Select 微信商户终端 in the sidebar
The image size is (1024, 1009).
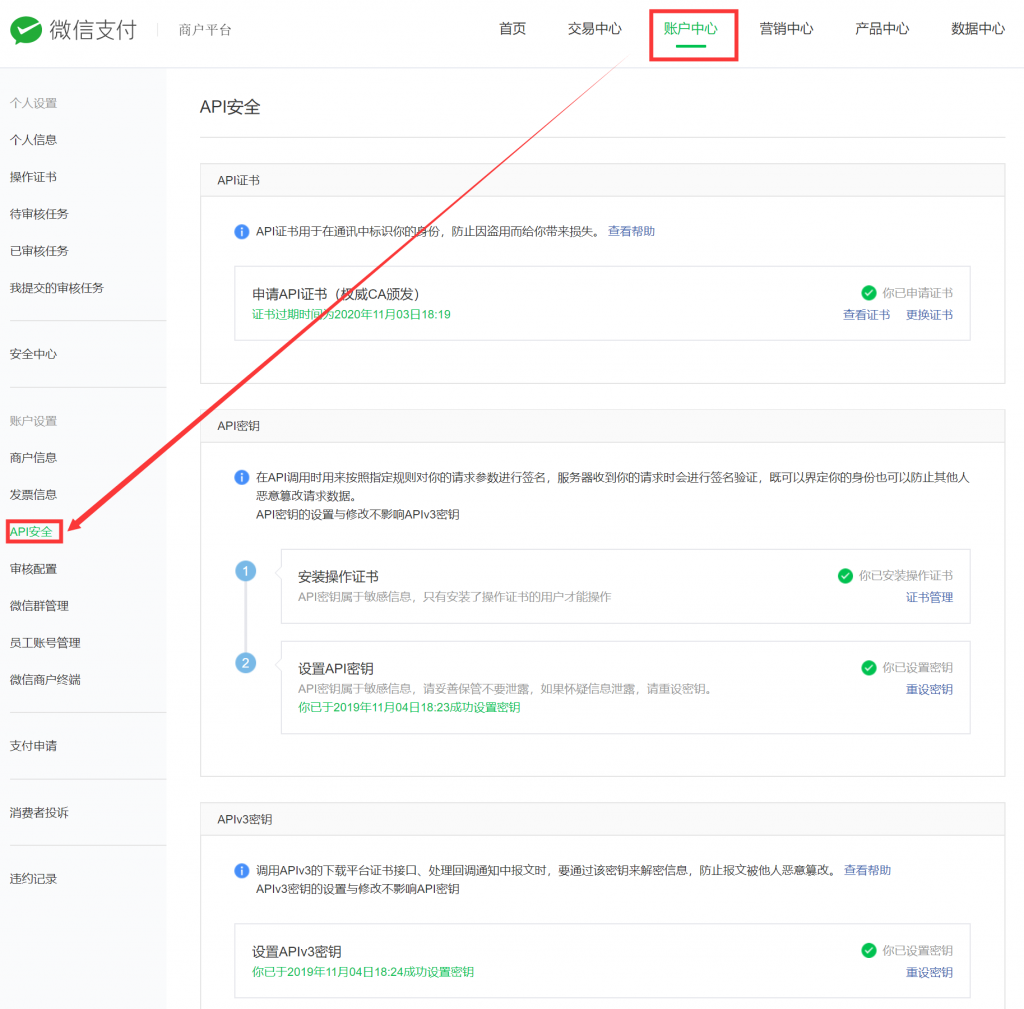pos(45,680)
